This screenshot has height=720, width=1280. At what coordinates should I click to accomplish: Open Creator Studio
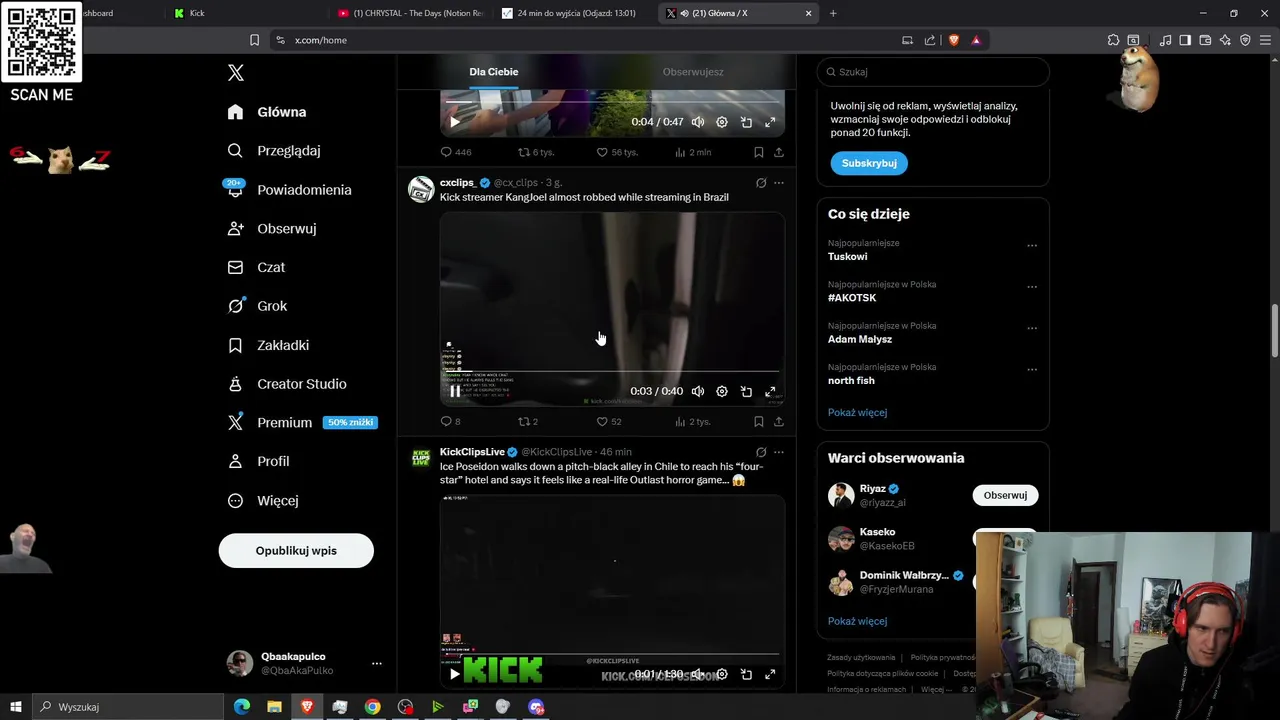pyautogui.click(x=286, y=384)
